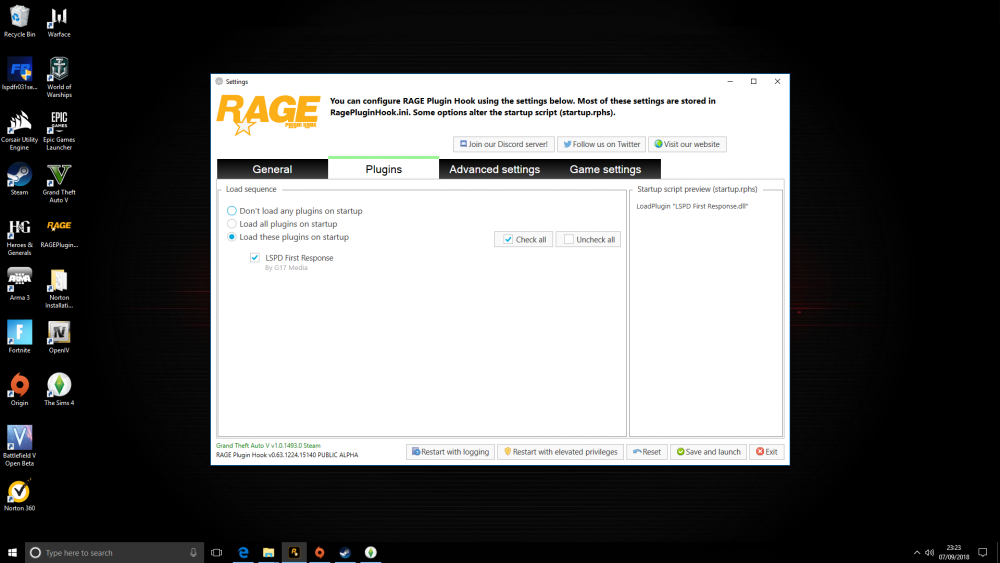
Task: Exit the RAGE settings dialog
Action: pyautogui.click(x=767, y=451)
